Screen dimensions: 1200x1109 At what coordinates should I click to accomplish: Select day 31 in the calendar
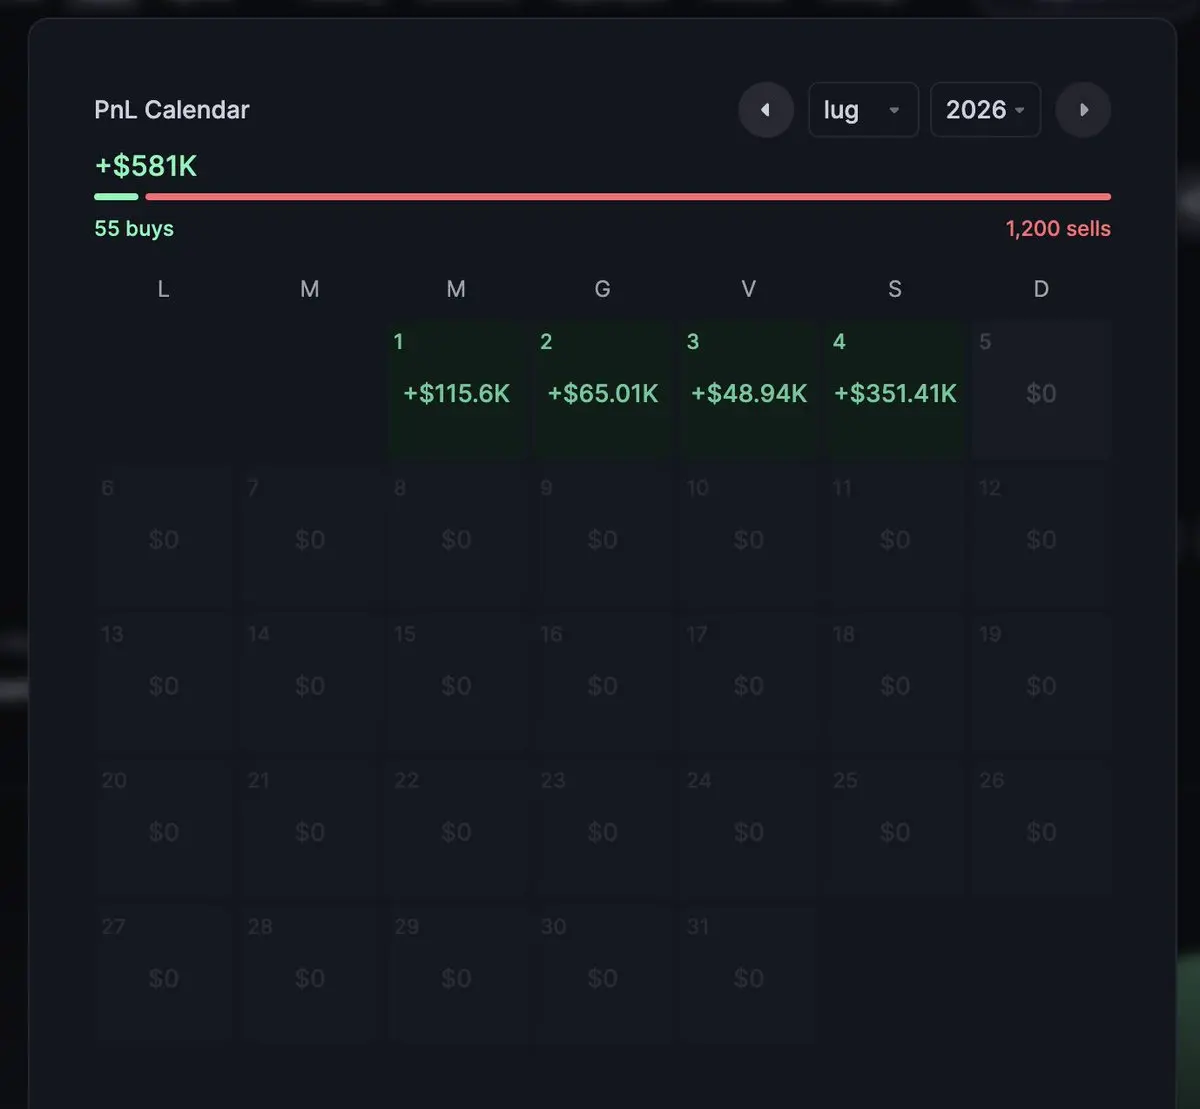(748, 975)
